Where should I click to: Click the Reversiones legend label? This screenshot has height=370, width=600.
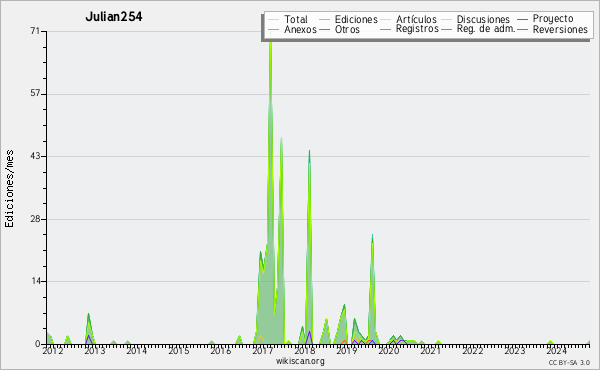(x=560, y=29)
